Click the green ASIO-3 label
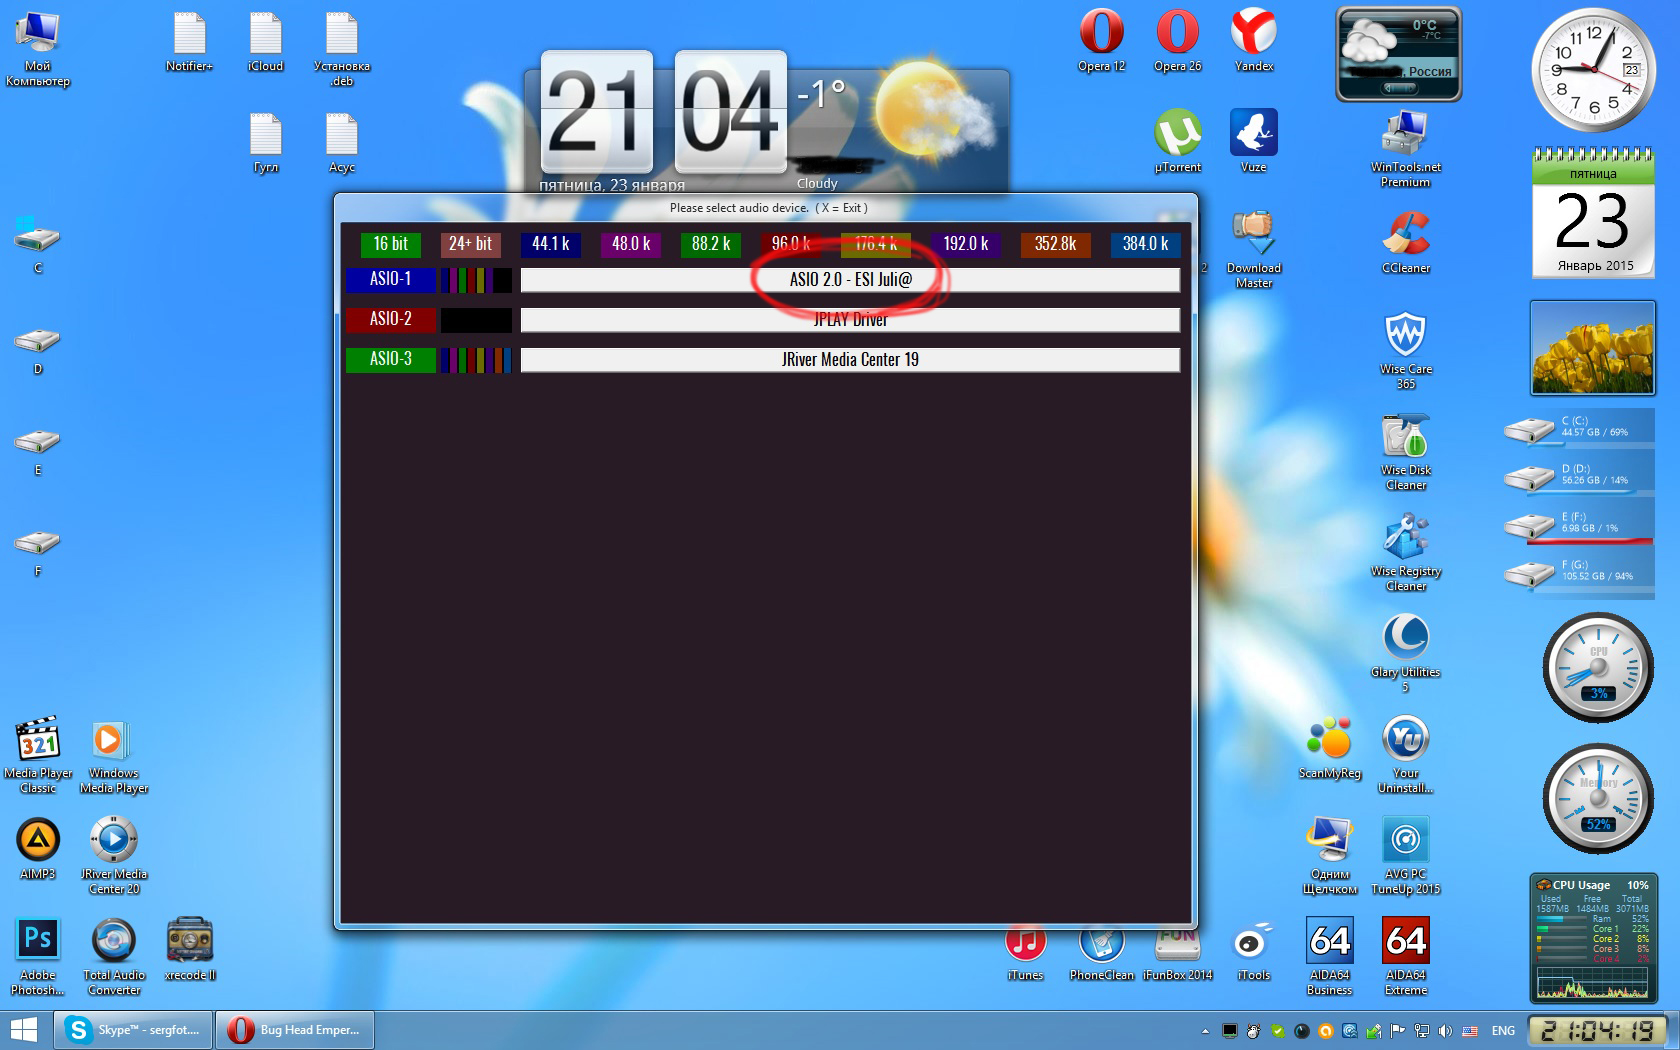This screenshot has width=1680, height=1050. 390,360
